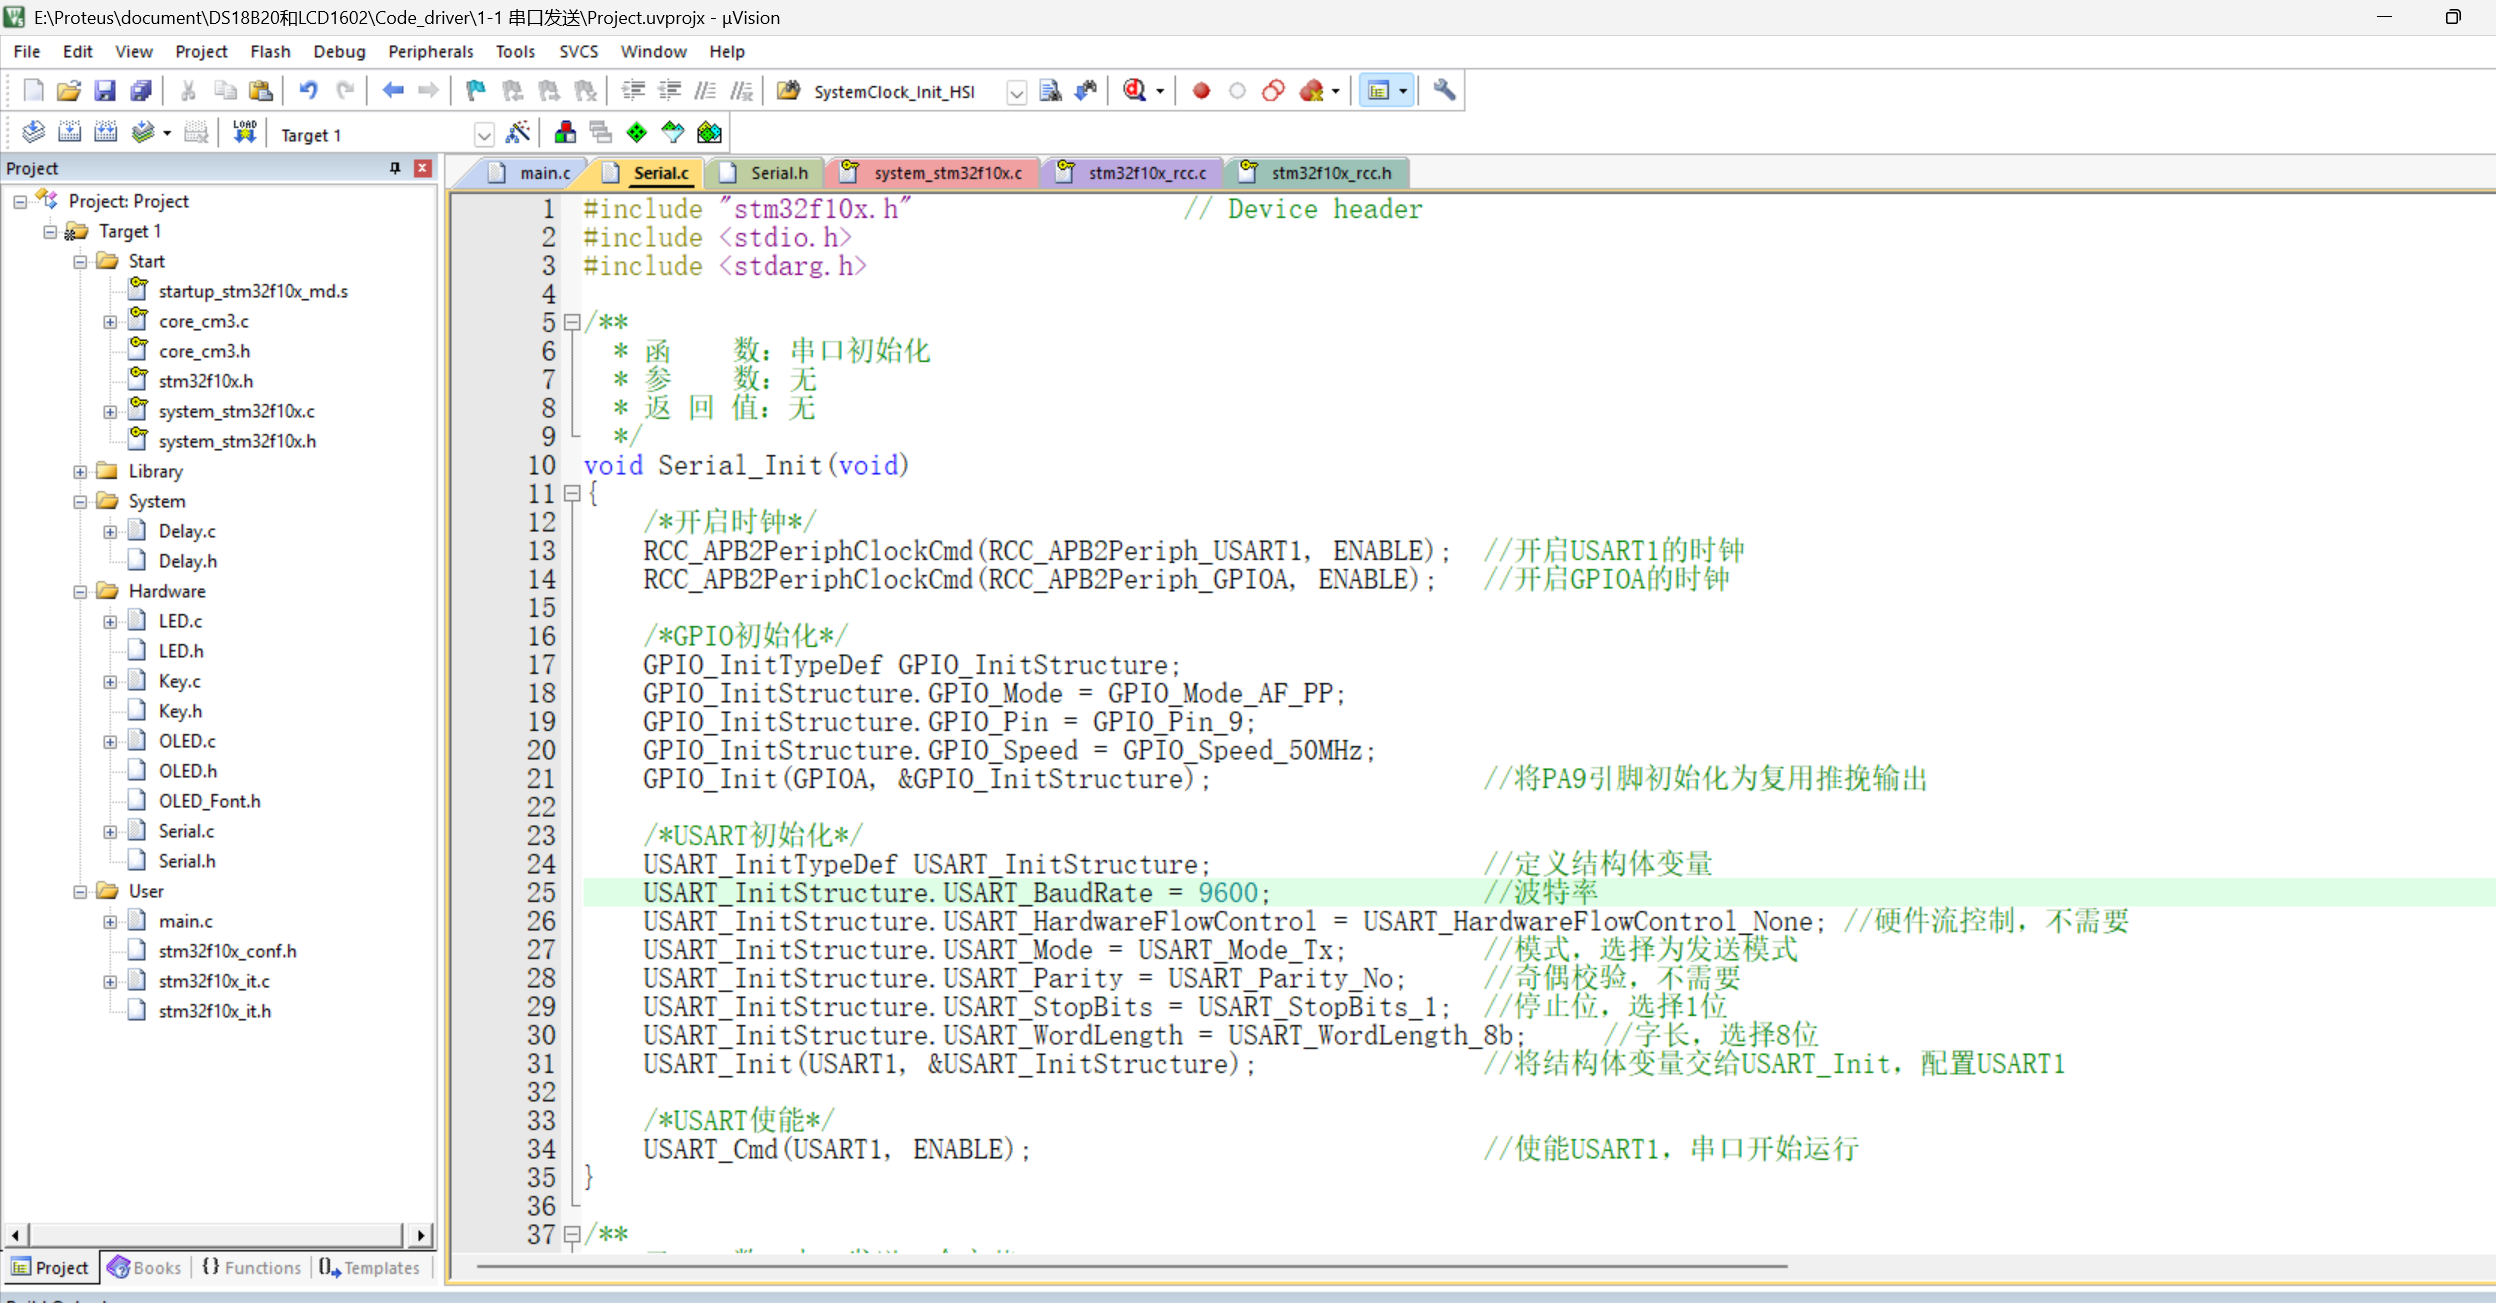
Task: Open Pack Installer icon
Action: tap(709, 133)
